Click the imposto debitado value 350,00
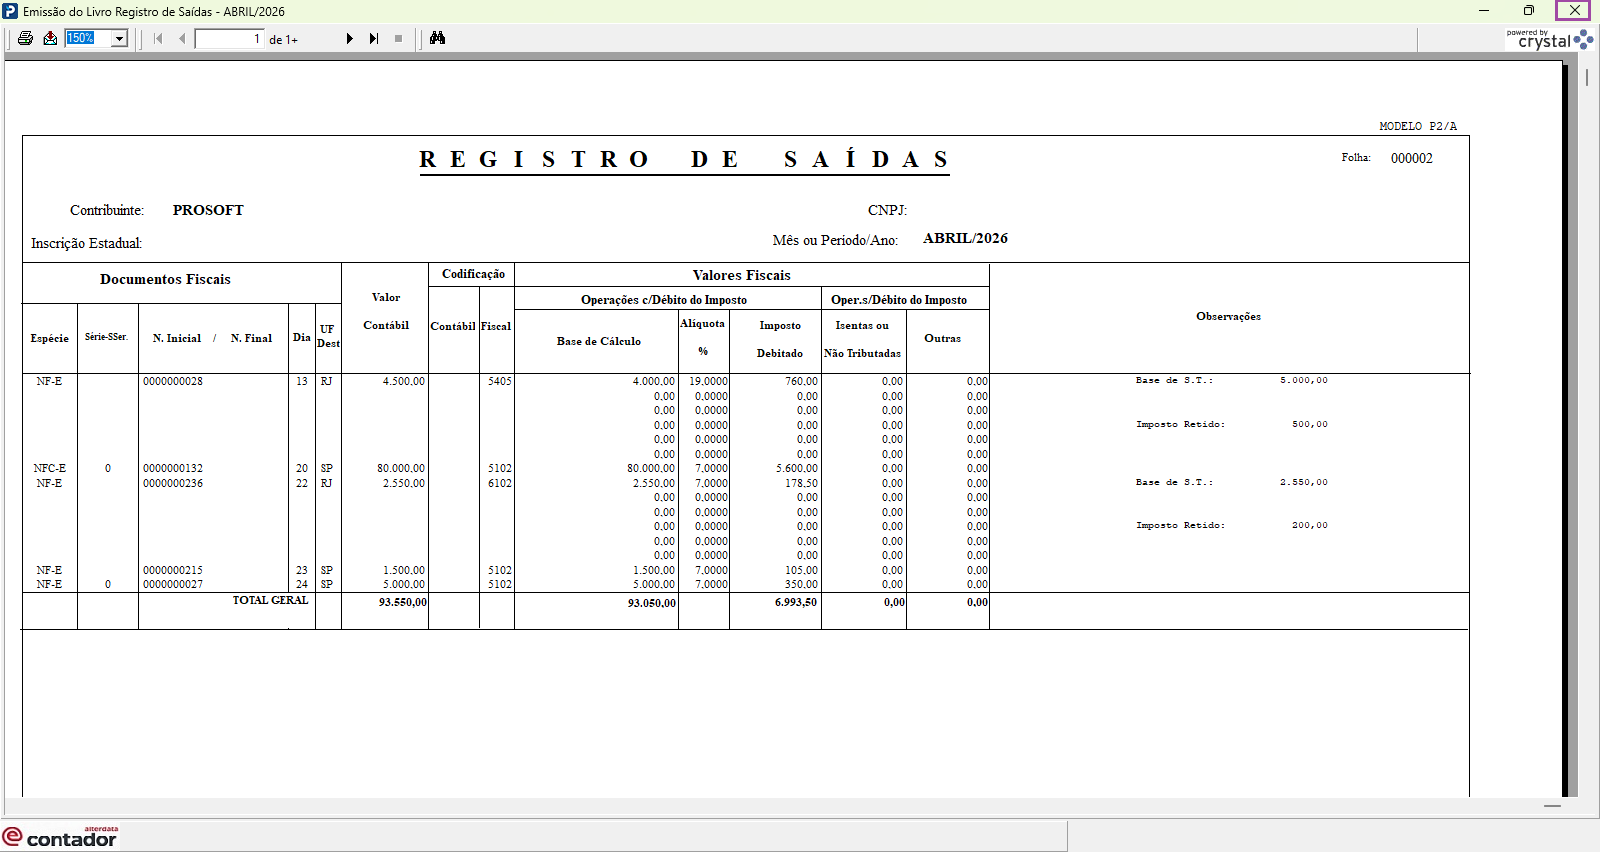Viewport: 1600px width, 852px height. pos(802,584)
